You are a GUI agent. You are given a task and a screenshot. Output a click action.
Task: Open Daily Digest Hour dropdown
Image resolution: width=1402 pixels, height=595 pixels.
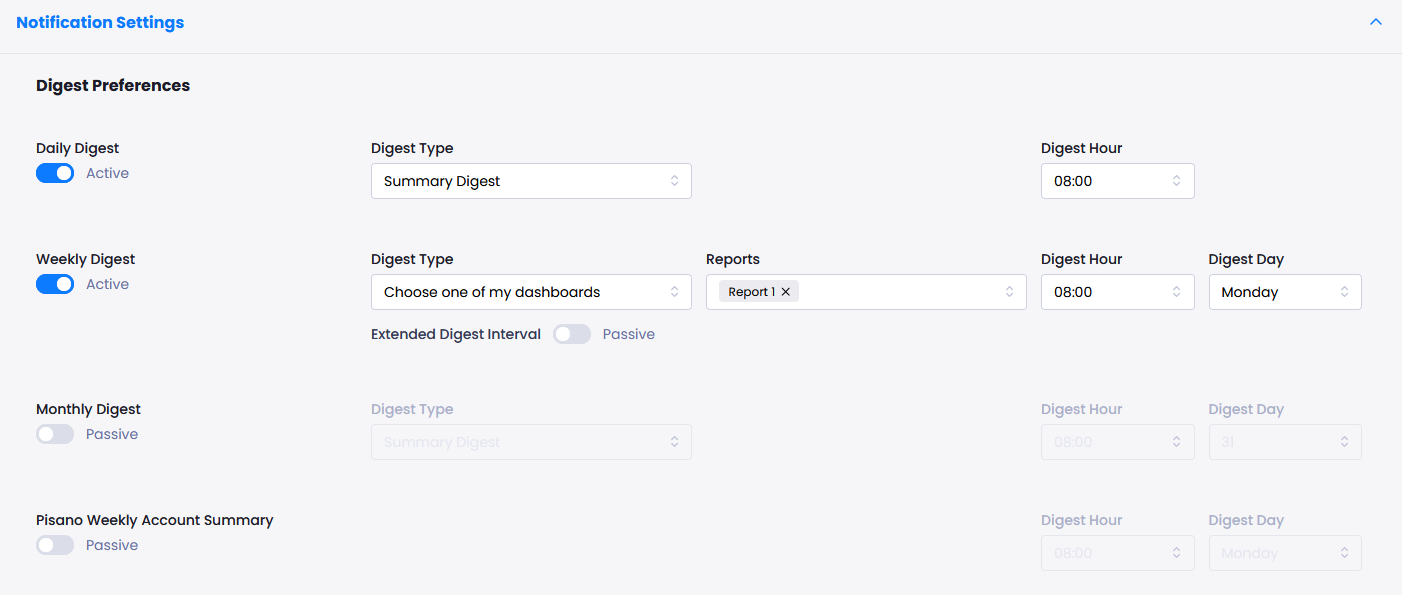pyautogui.click(x=1117, y=181)
